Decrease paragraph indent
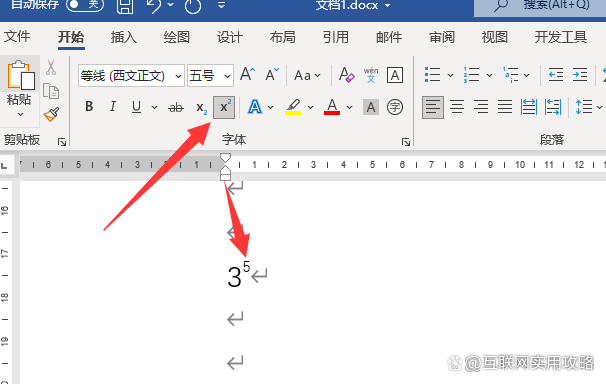This screenshot has height=384, width=606. [x=555, y=75]
